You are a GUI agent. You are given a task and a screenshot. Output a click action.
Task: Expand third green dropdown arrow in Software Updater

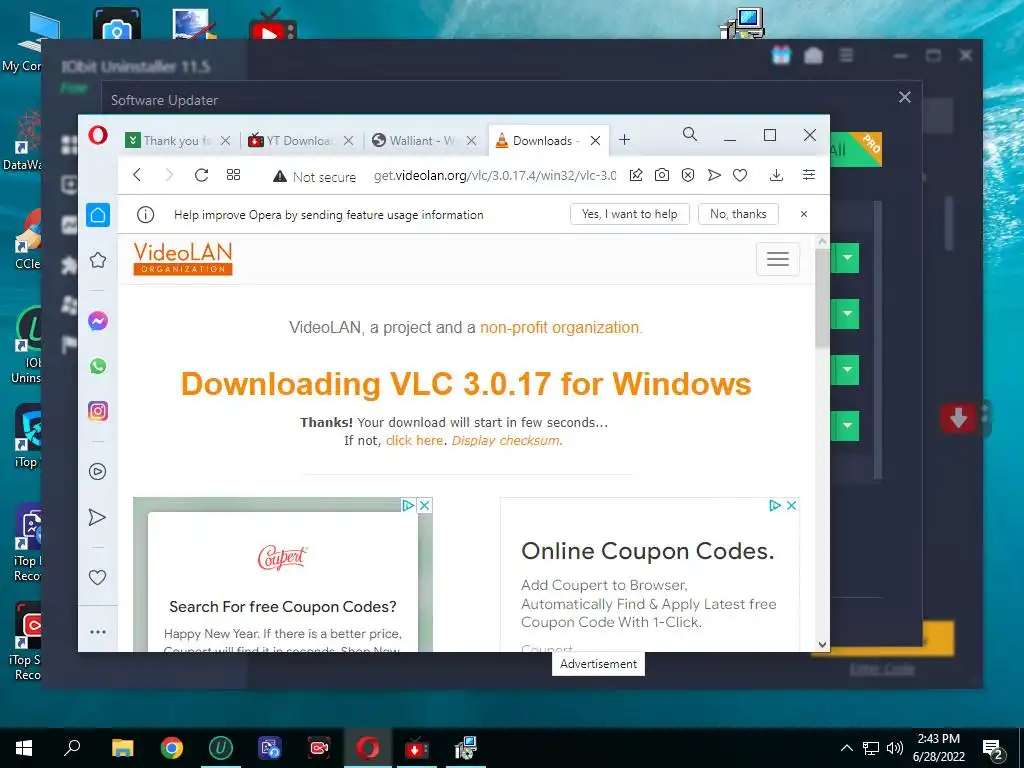(x=847, y=370)
